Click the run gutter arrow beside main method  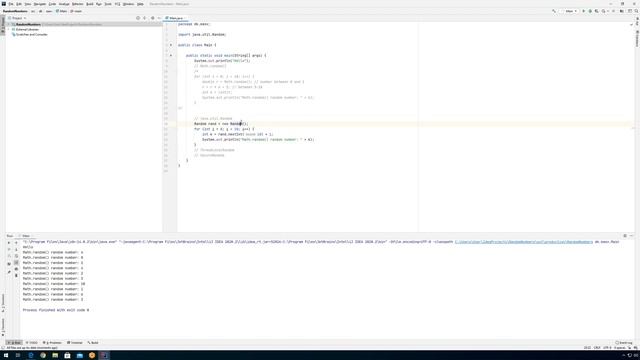(171, 56)
